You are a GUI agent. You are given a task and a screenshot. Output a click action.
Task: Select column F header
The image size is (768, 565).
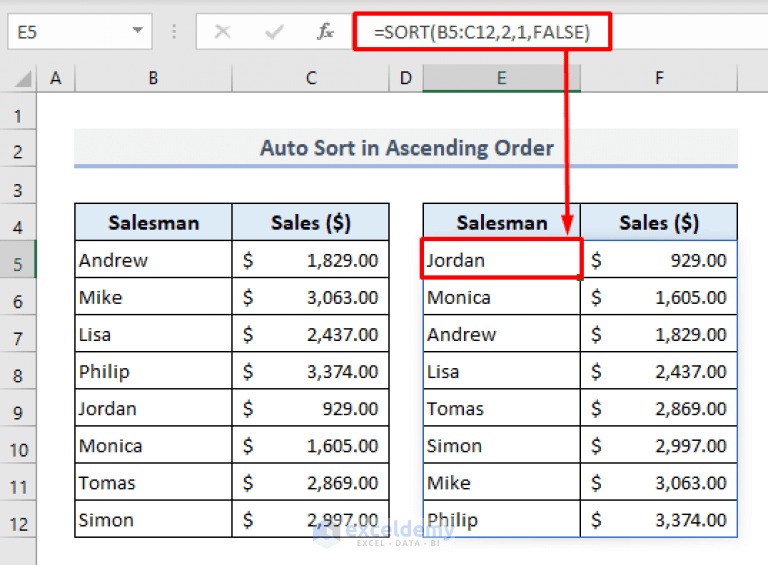click(x=659, y=78)
